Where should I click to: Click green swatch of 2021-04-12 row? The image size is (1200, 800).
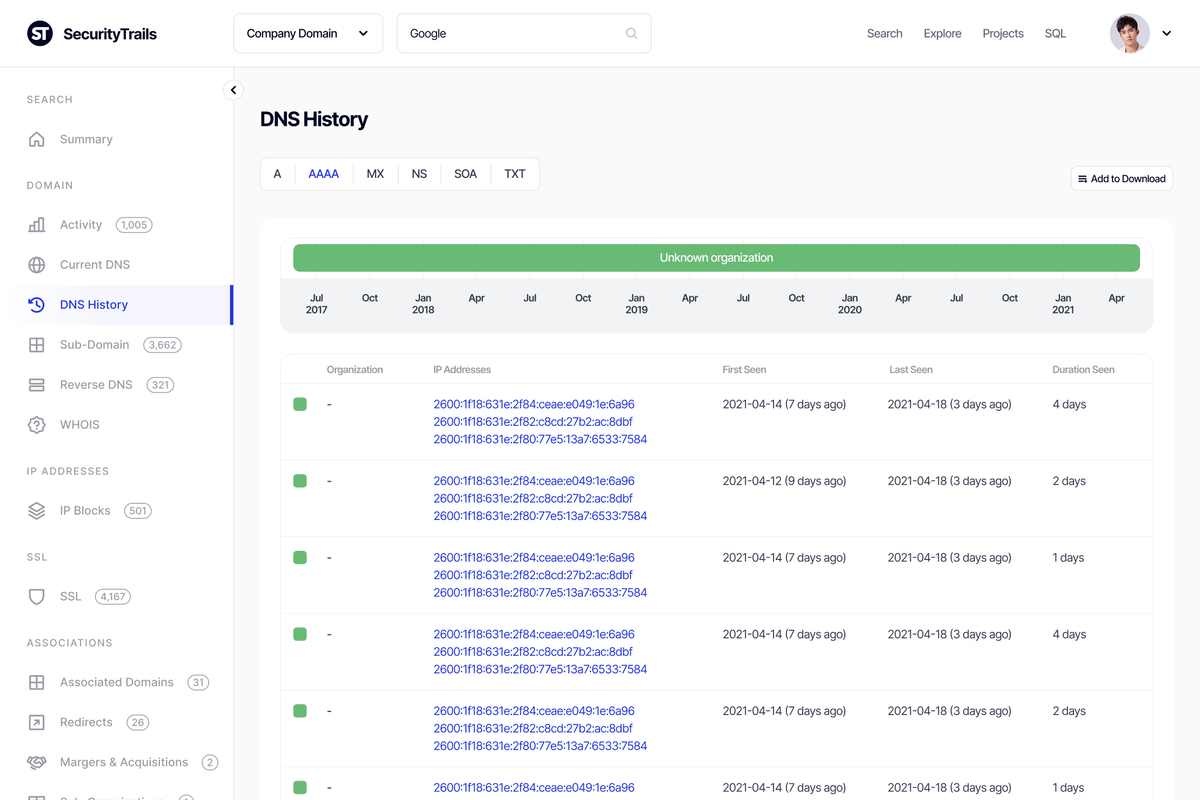pyautogui.click(x=300, y=482)
